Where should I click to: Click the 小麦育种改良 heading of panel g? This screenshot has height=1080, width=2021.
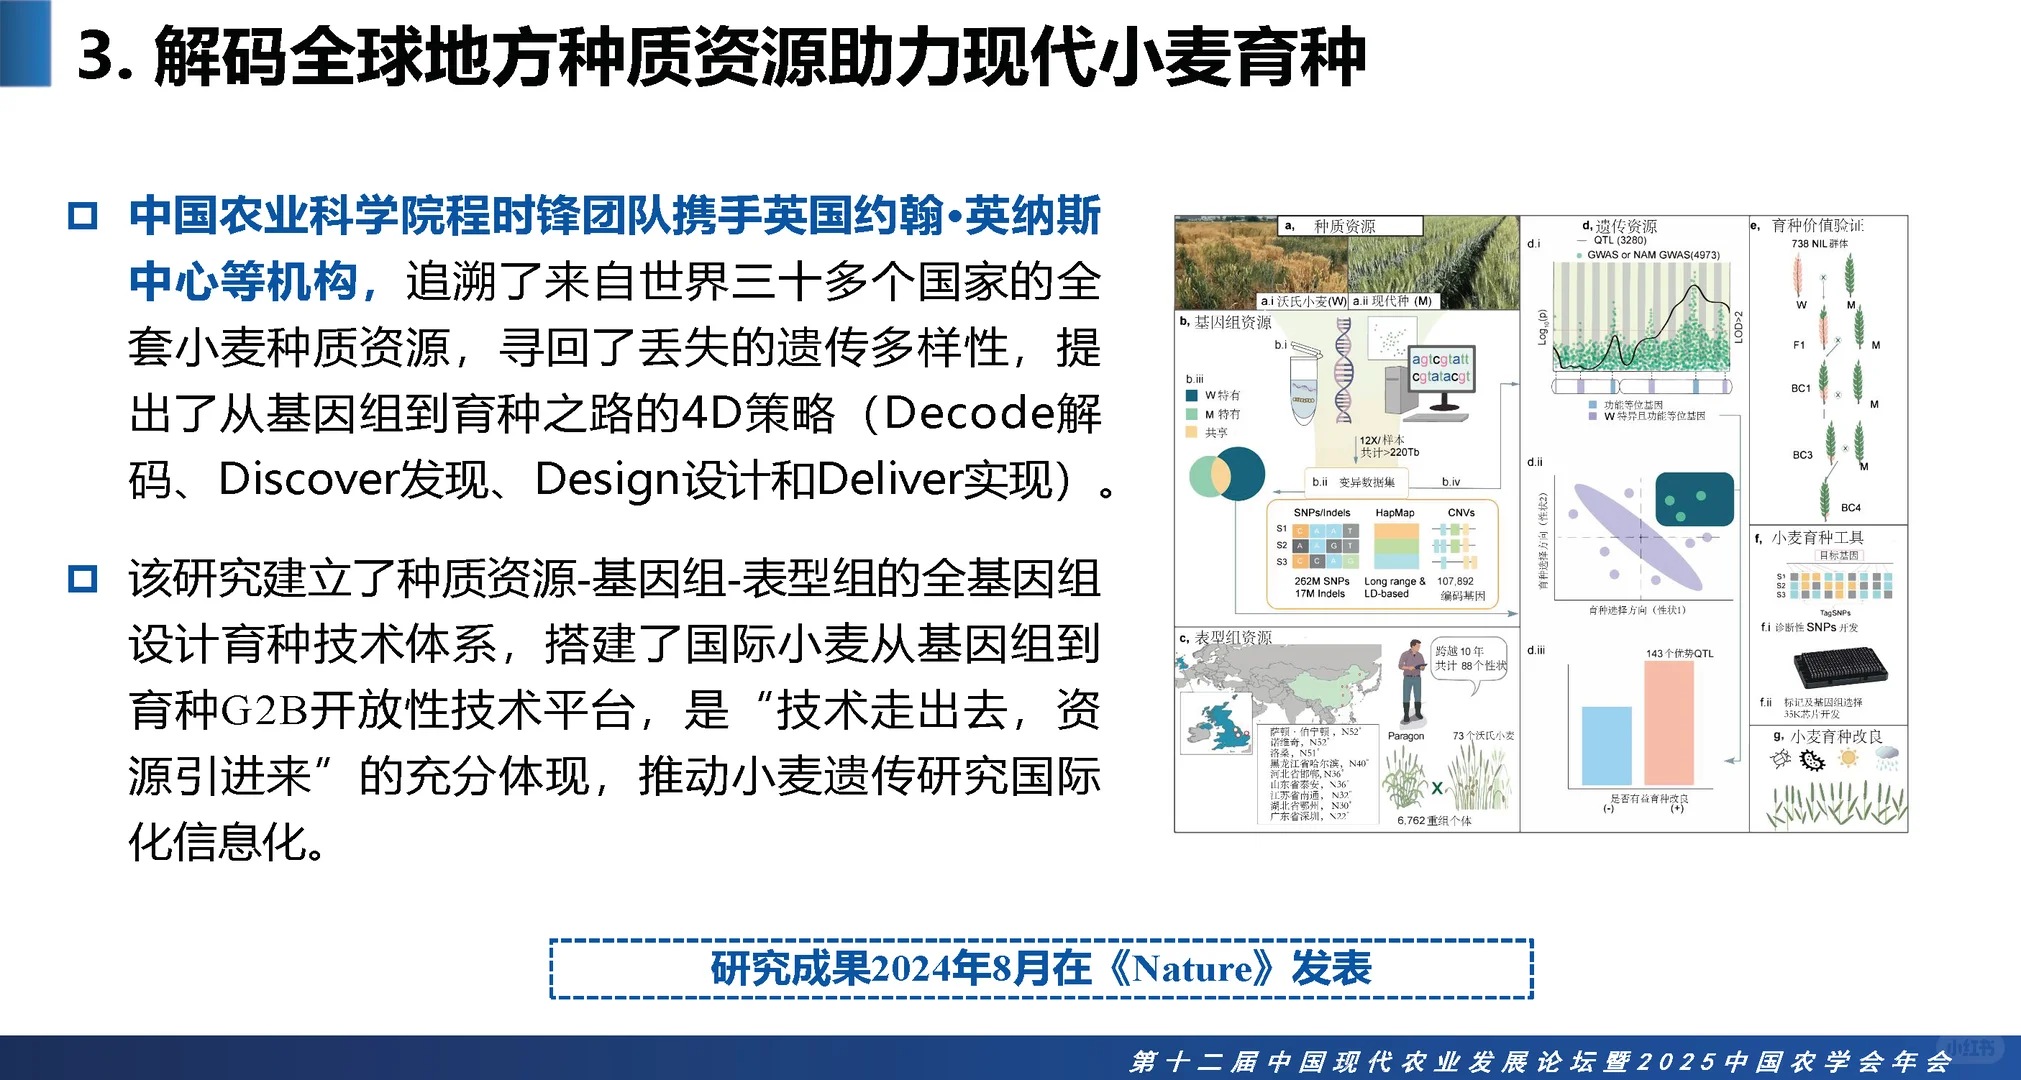point(1836,736)
